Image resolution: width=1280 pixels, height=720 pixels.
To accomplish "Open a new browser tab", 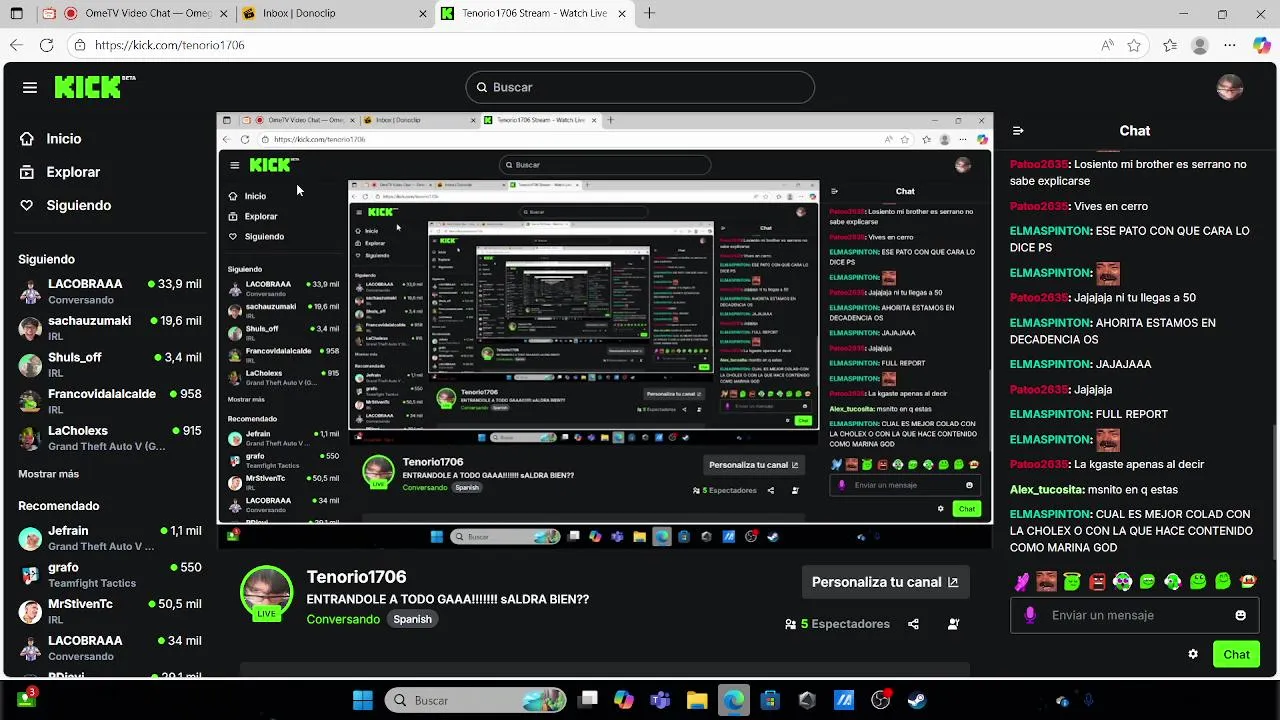I will tap(650, 14).
